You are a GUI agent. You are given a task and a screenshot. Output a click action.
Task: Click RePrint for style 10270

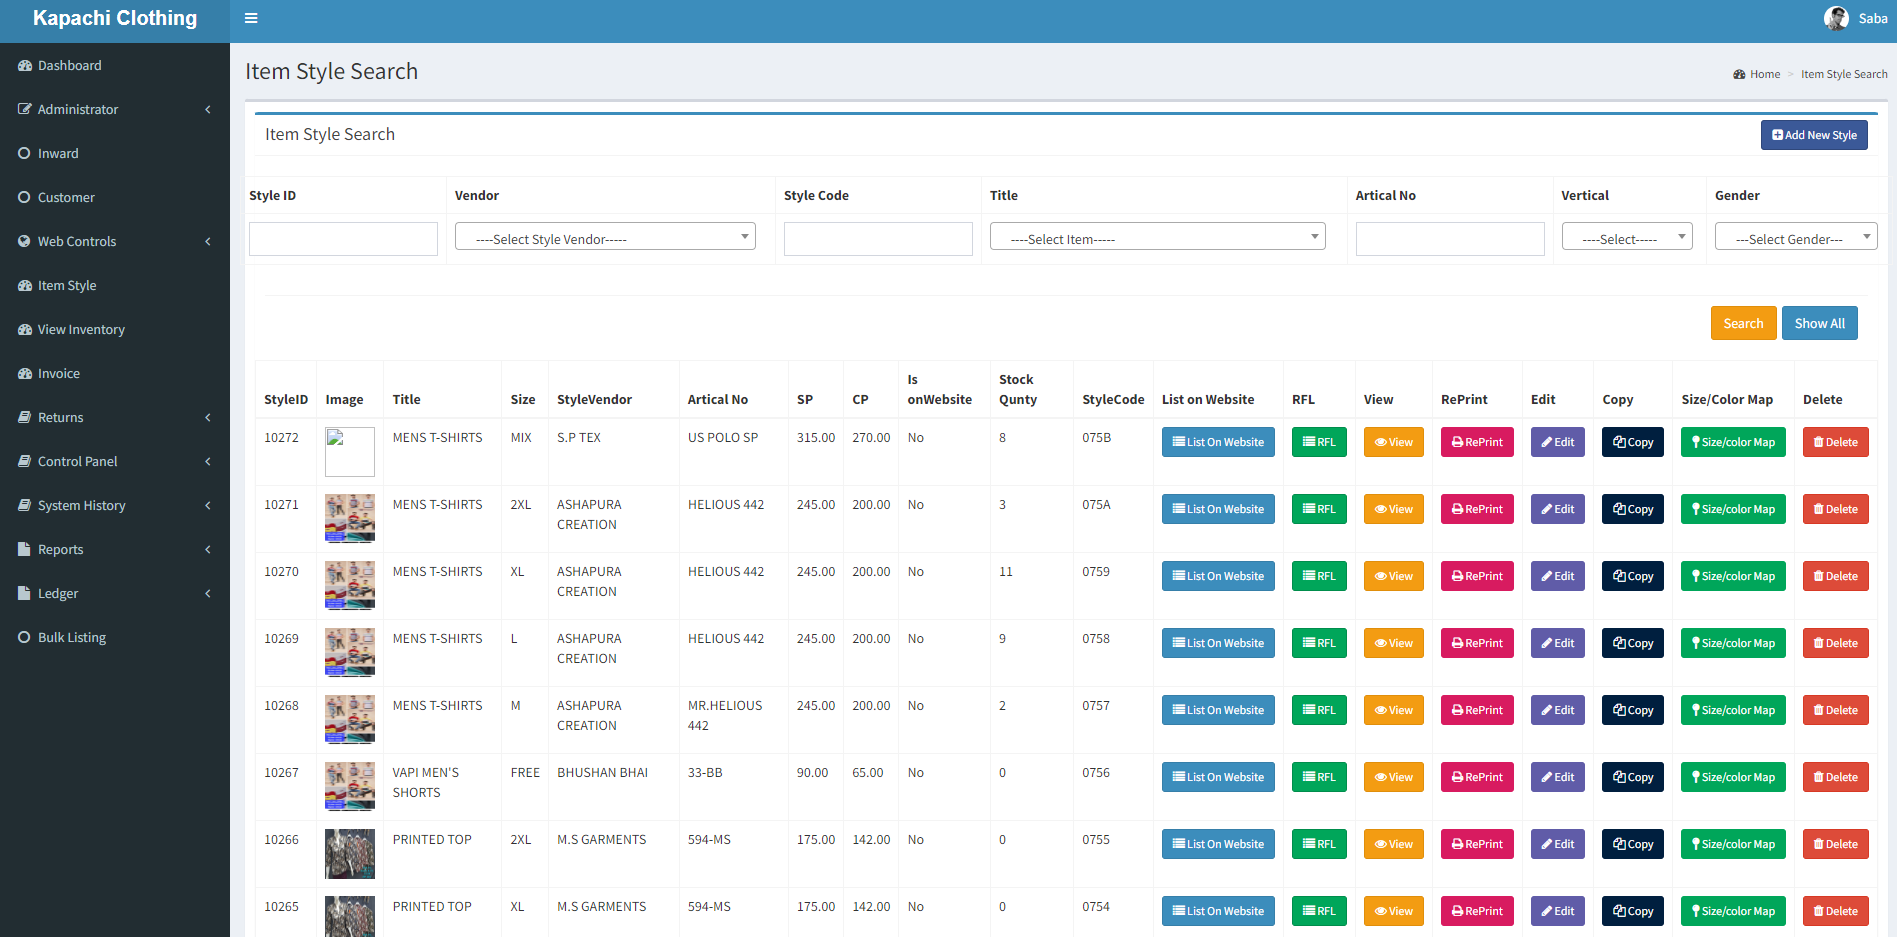1477,576
